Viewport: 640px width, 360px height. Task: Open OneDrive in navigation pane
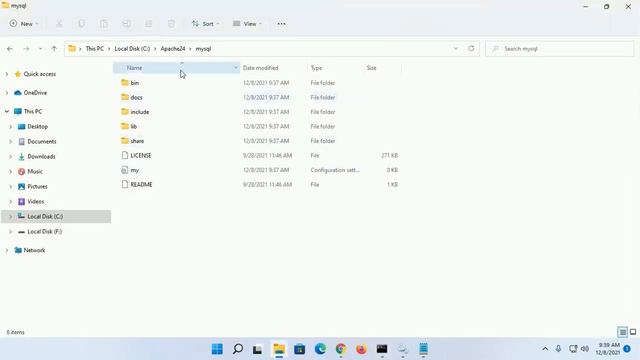click(35, 93)
